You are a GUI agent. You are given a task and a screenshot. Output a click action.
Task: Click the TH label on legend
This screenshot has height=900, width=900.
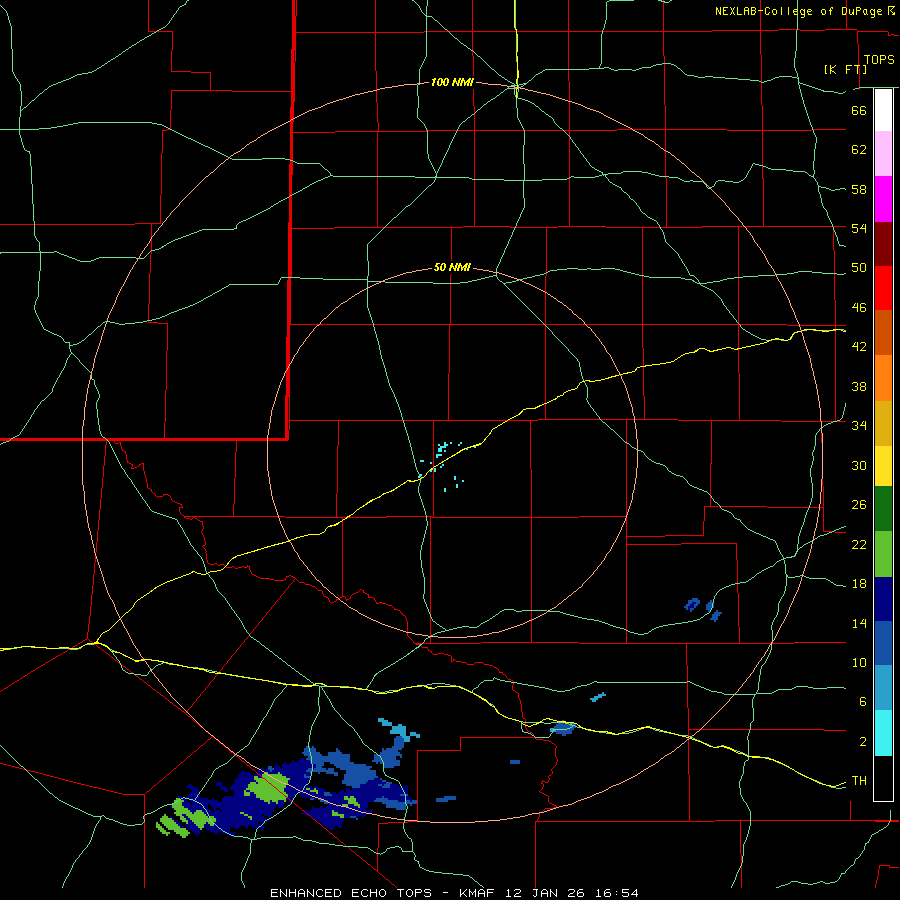859,781
